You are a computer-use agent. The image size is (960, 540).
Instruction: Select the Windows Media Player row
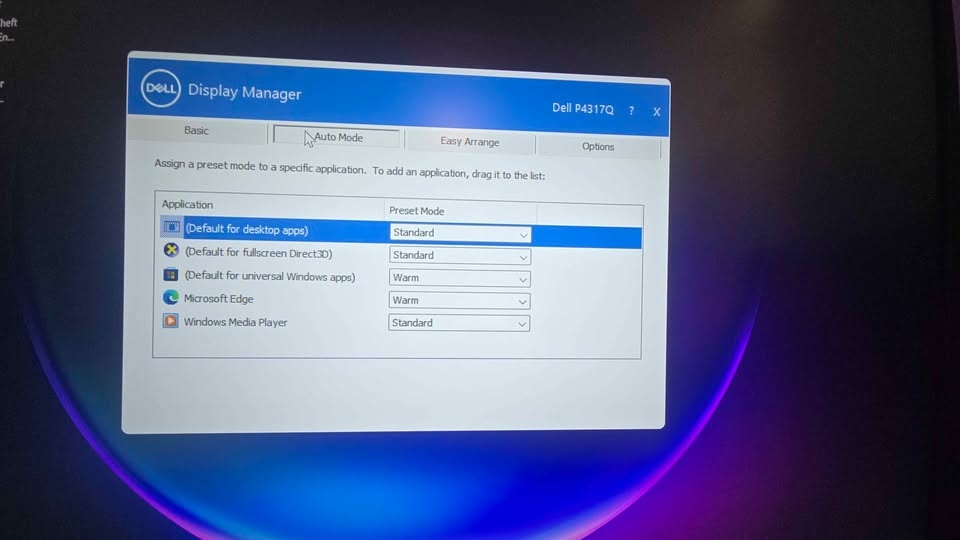[x=400, y=322]
